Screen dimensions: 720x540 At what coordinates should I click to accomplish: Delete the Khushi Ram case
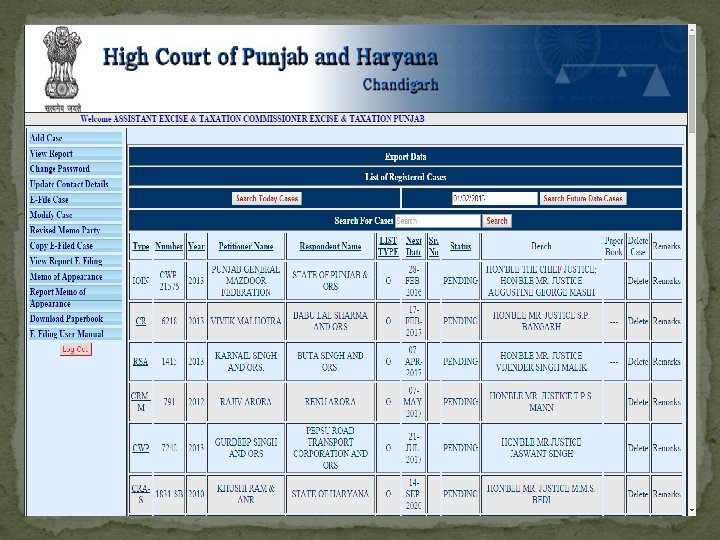point(638,494)
